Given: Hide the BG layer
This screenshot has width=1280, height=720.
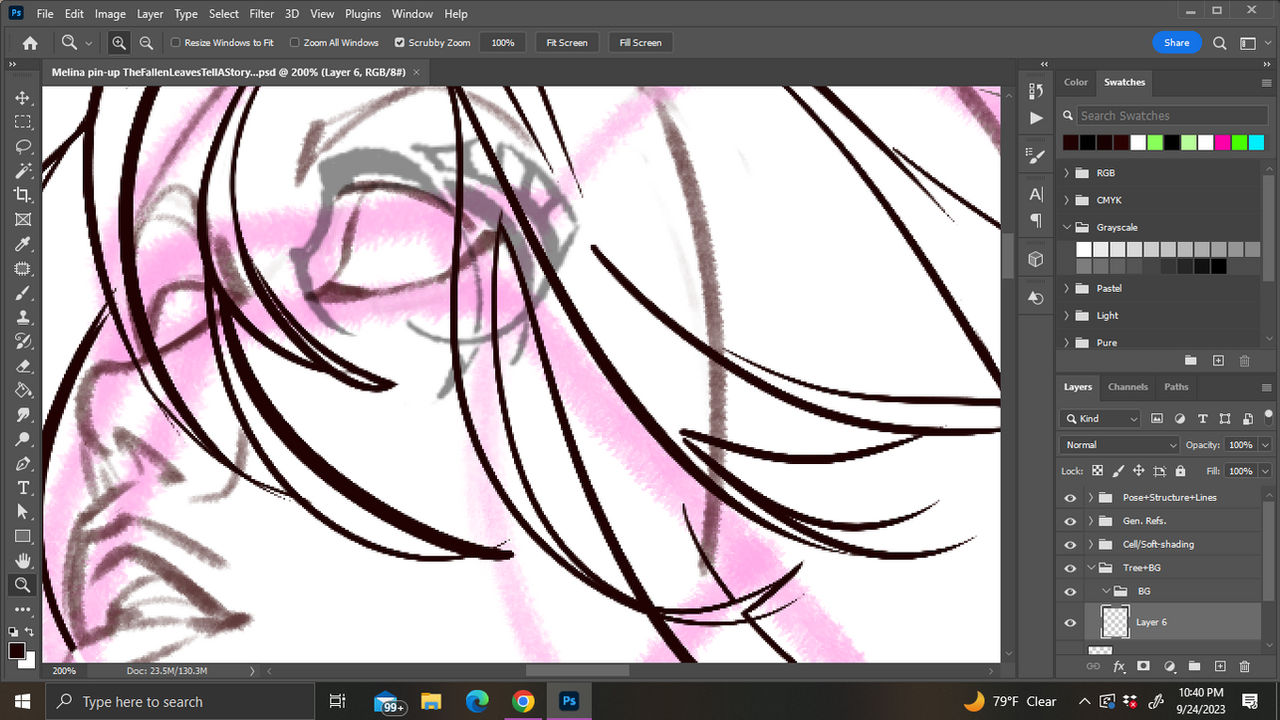Looking at the screenshot, I should click(1069, 591).
